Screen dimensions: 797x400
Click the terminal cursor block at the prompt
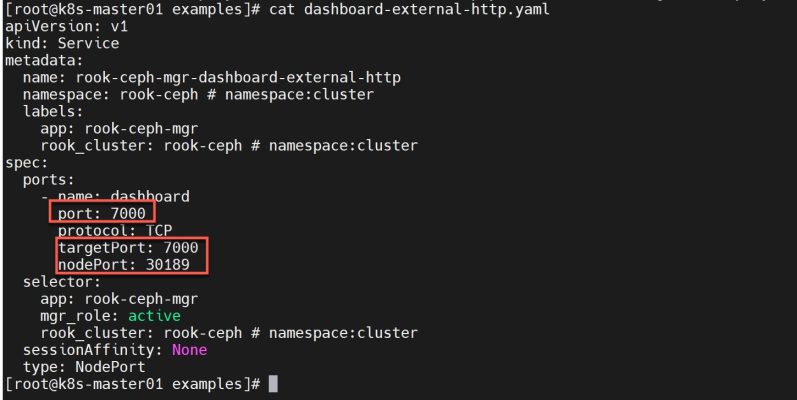tap(273, 384)
